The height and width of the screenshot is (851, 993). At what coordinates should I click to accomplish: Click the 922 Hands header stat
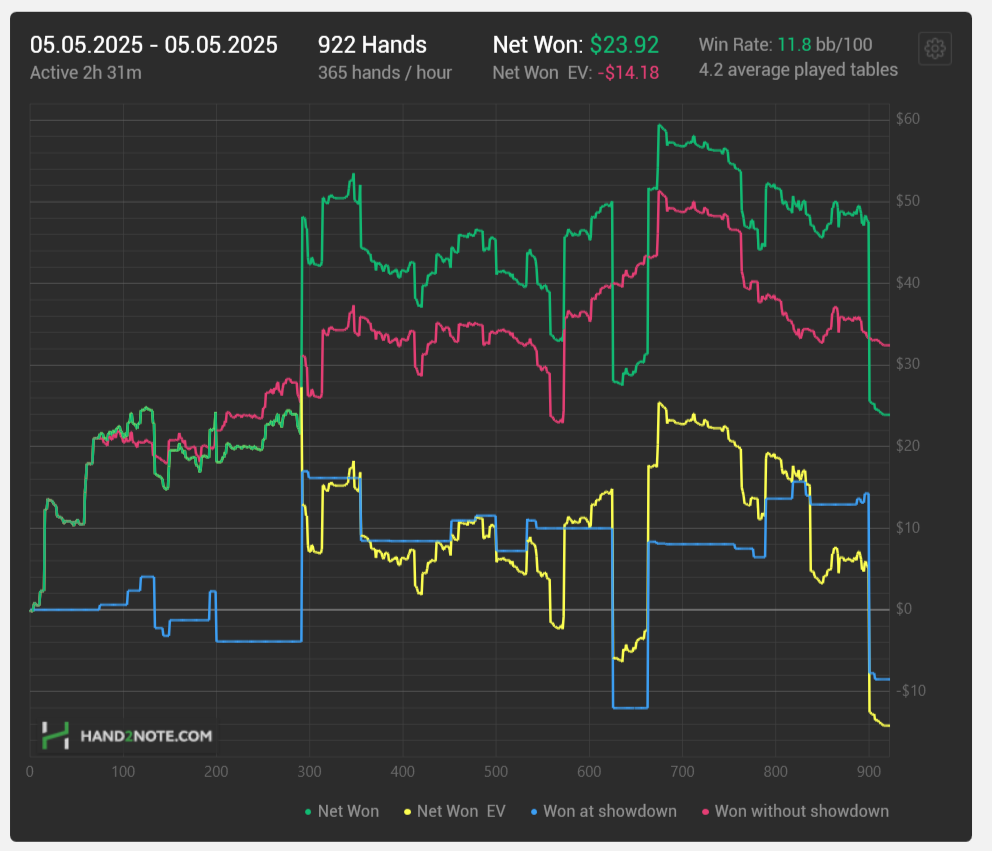pos(372,45)
